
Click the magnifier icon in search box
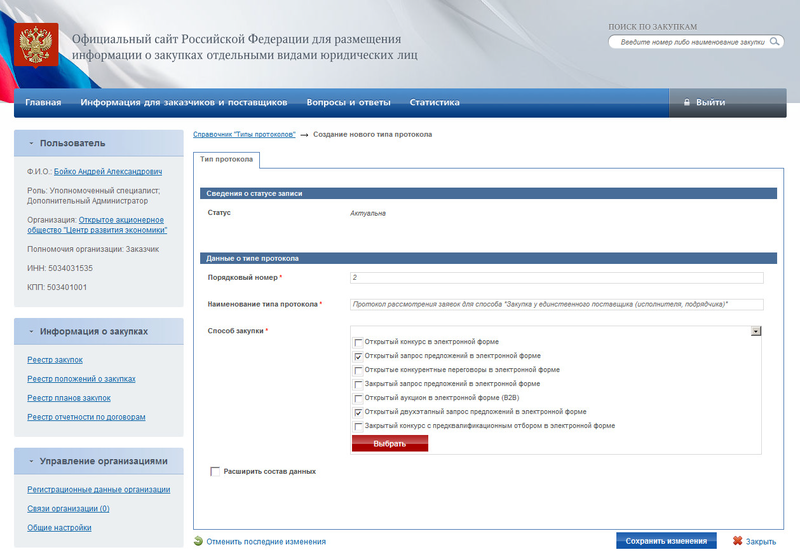point(773,43)
